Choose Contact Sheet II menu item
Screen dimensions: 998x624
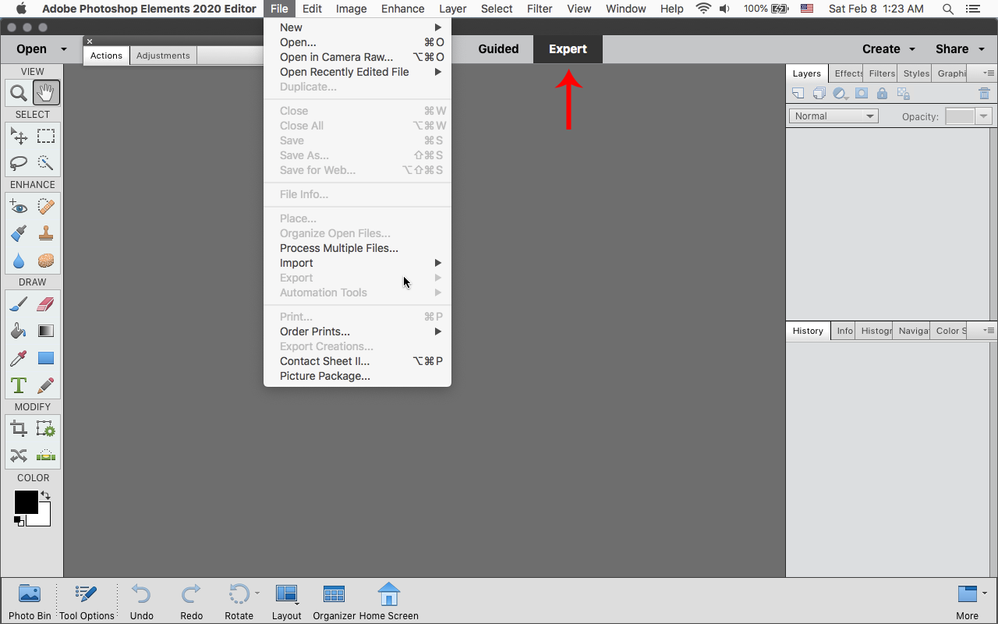[358, 361]
